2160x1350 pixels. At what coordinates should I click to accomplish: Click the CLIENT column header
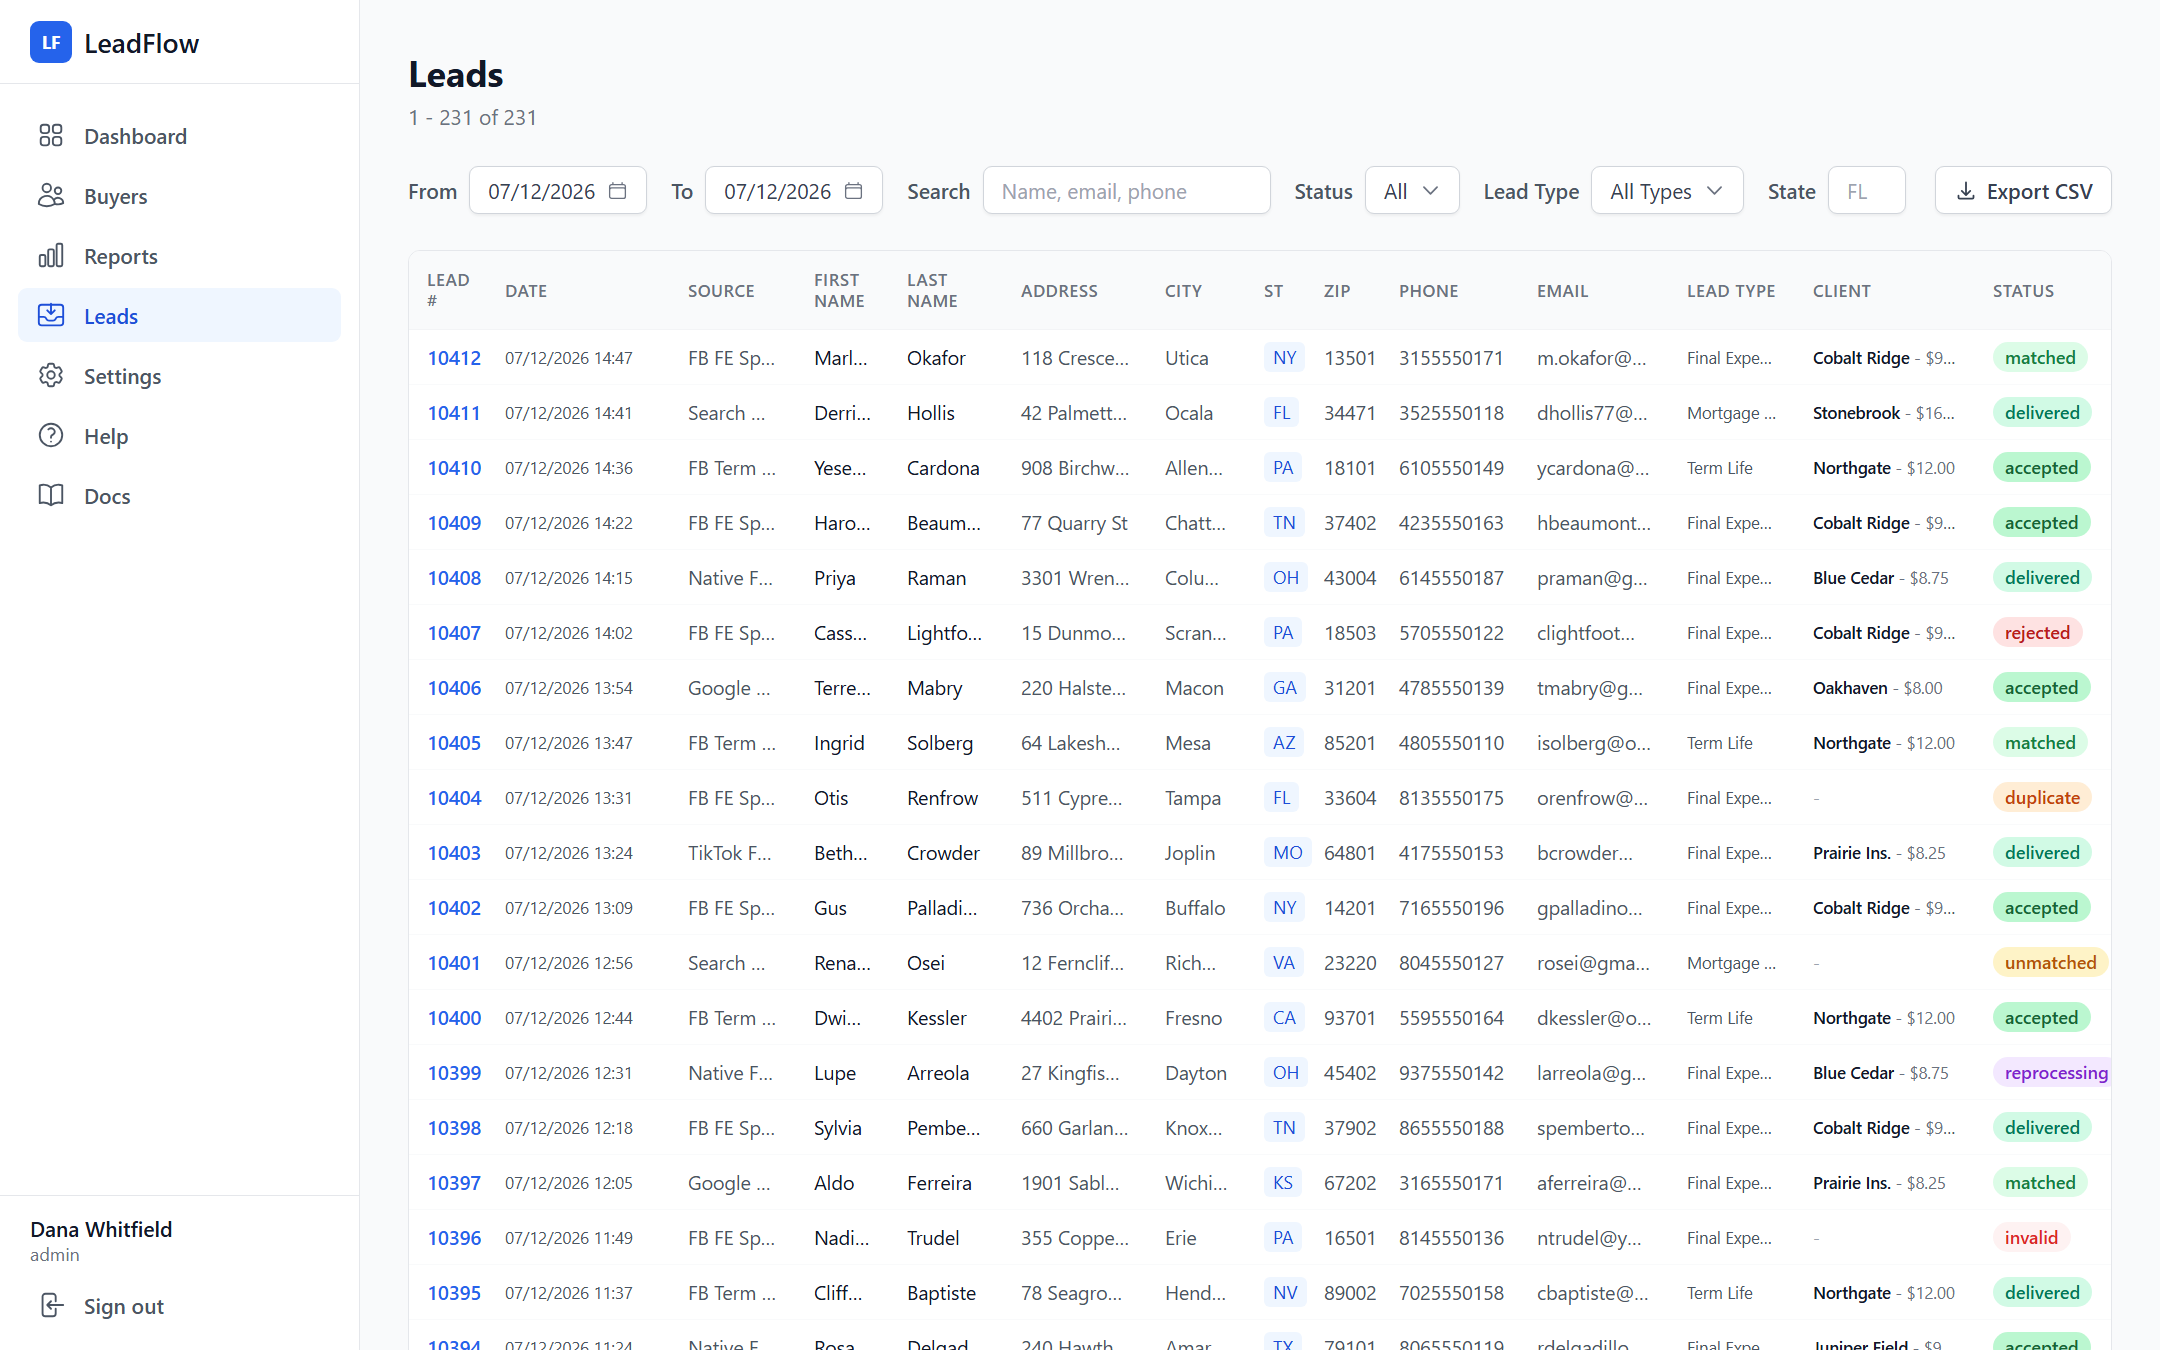1841,290
